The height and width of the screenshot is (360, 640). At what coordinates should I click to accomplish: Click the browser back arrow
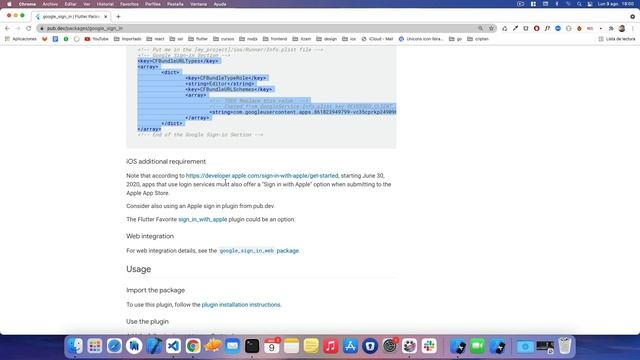pos(7,28)
